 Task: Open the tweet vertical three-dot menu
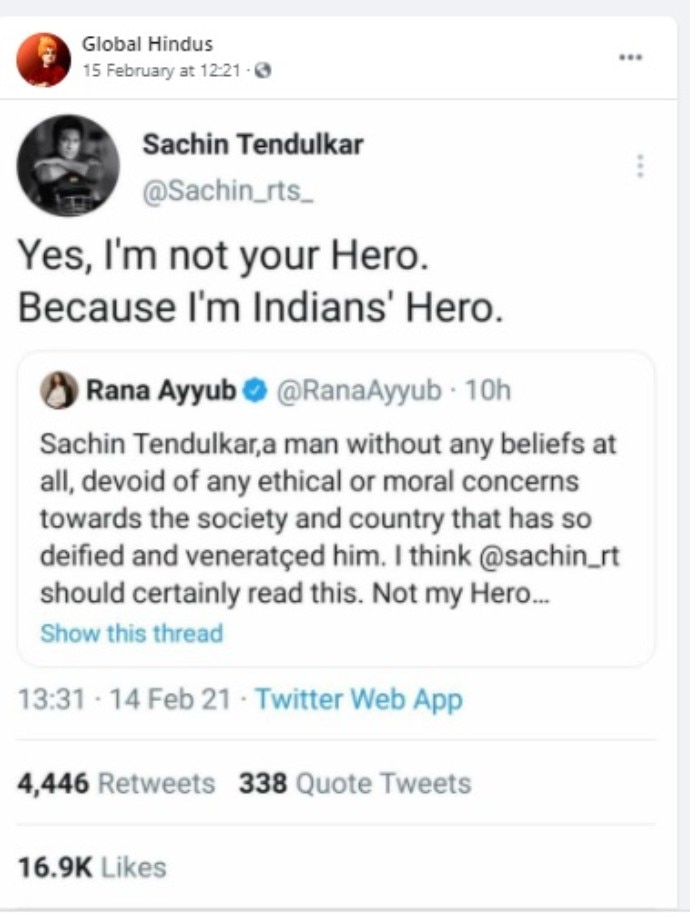pyautogui.click(x=640, y=166)
